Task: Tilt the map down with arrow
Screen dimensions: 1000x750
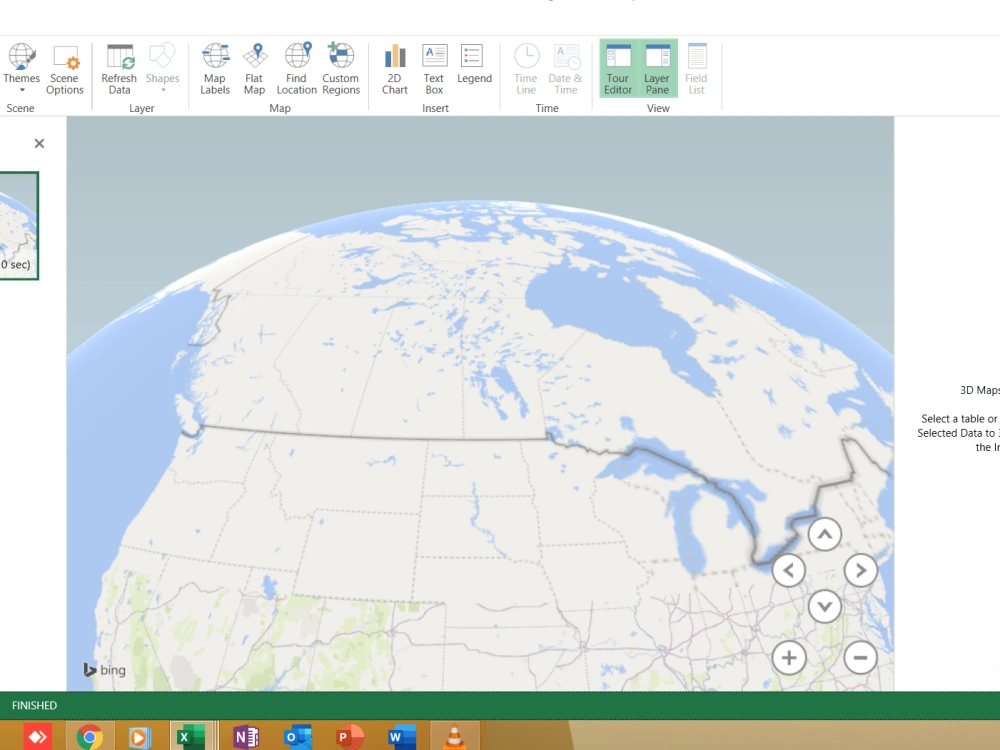Action: point(825,606)
